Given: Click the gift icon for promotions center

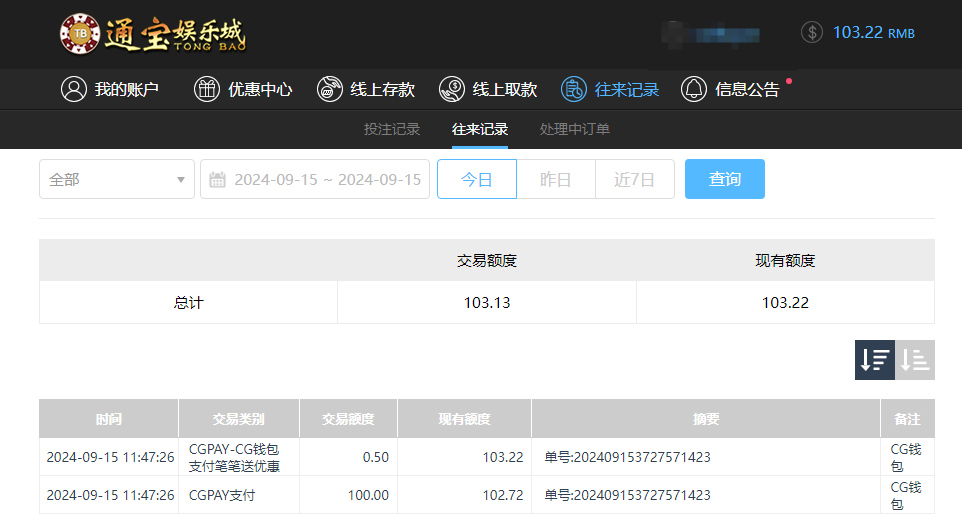Looking at the screenshot, I should click(x=207, y=89).
